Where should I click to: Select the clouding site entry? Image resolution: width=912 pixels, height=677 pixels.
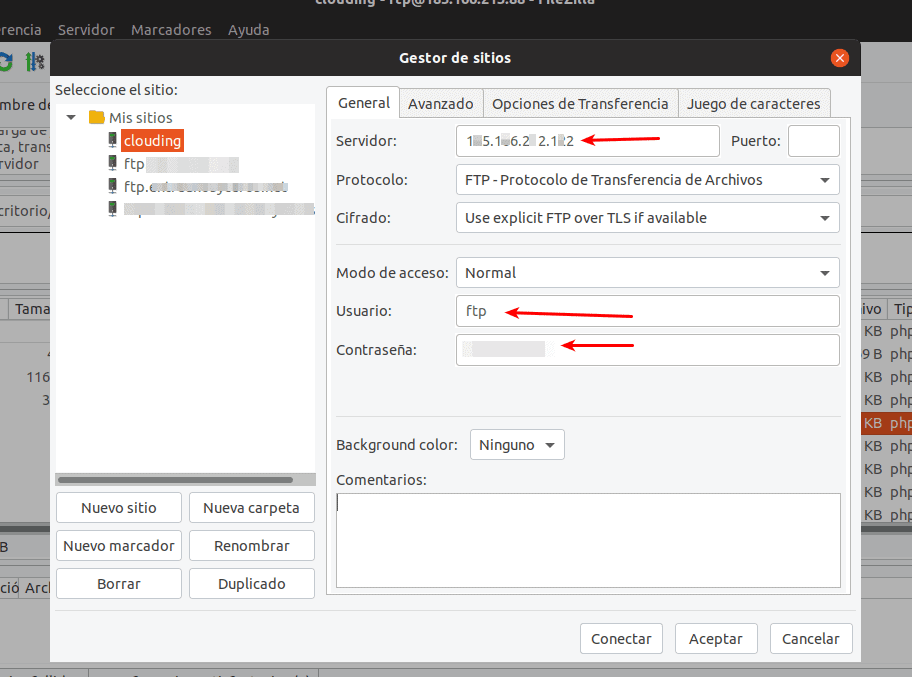[152, 141]
